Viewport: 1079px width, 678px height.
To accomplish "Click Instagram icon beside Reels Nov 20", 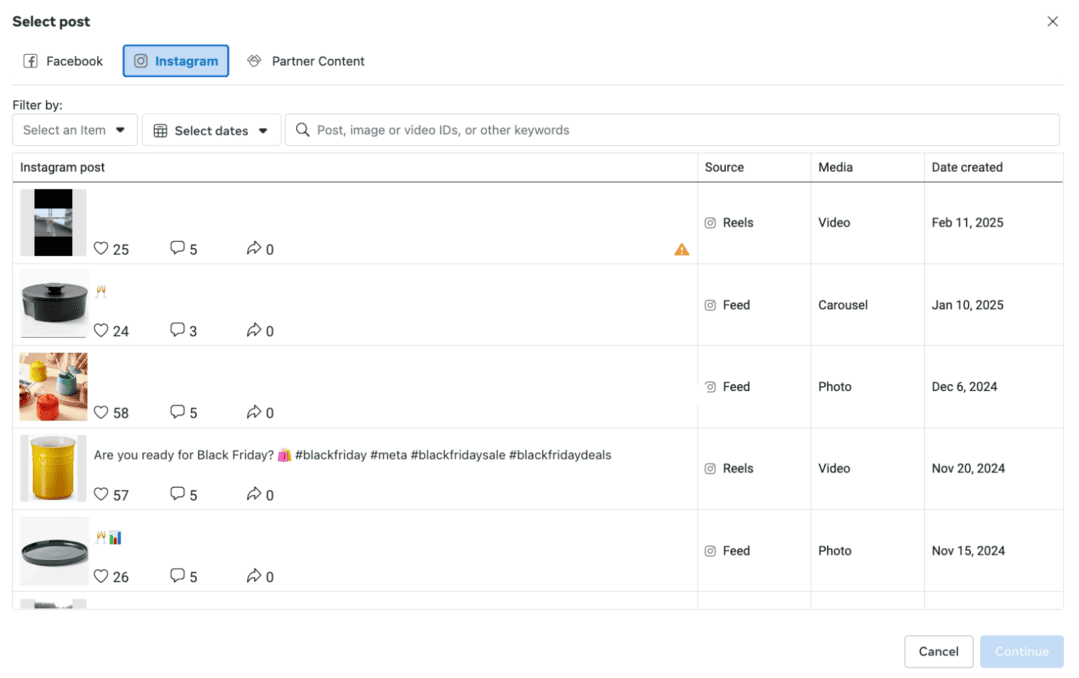I will (710, 469).
